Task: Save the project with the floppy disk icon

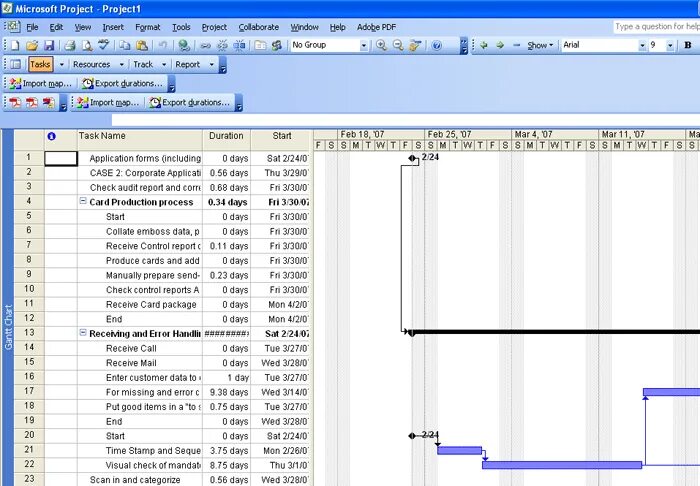Action: pyautogui.click(x=48, y=45)
